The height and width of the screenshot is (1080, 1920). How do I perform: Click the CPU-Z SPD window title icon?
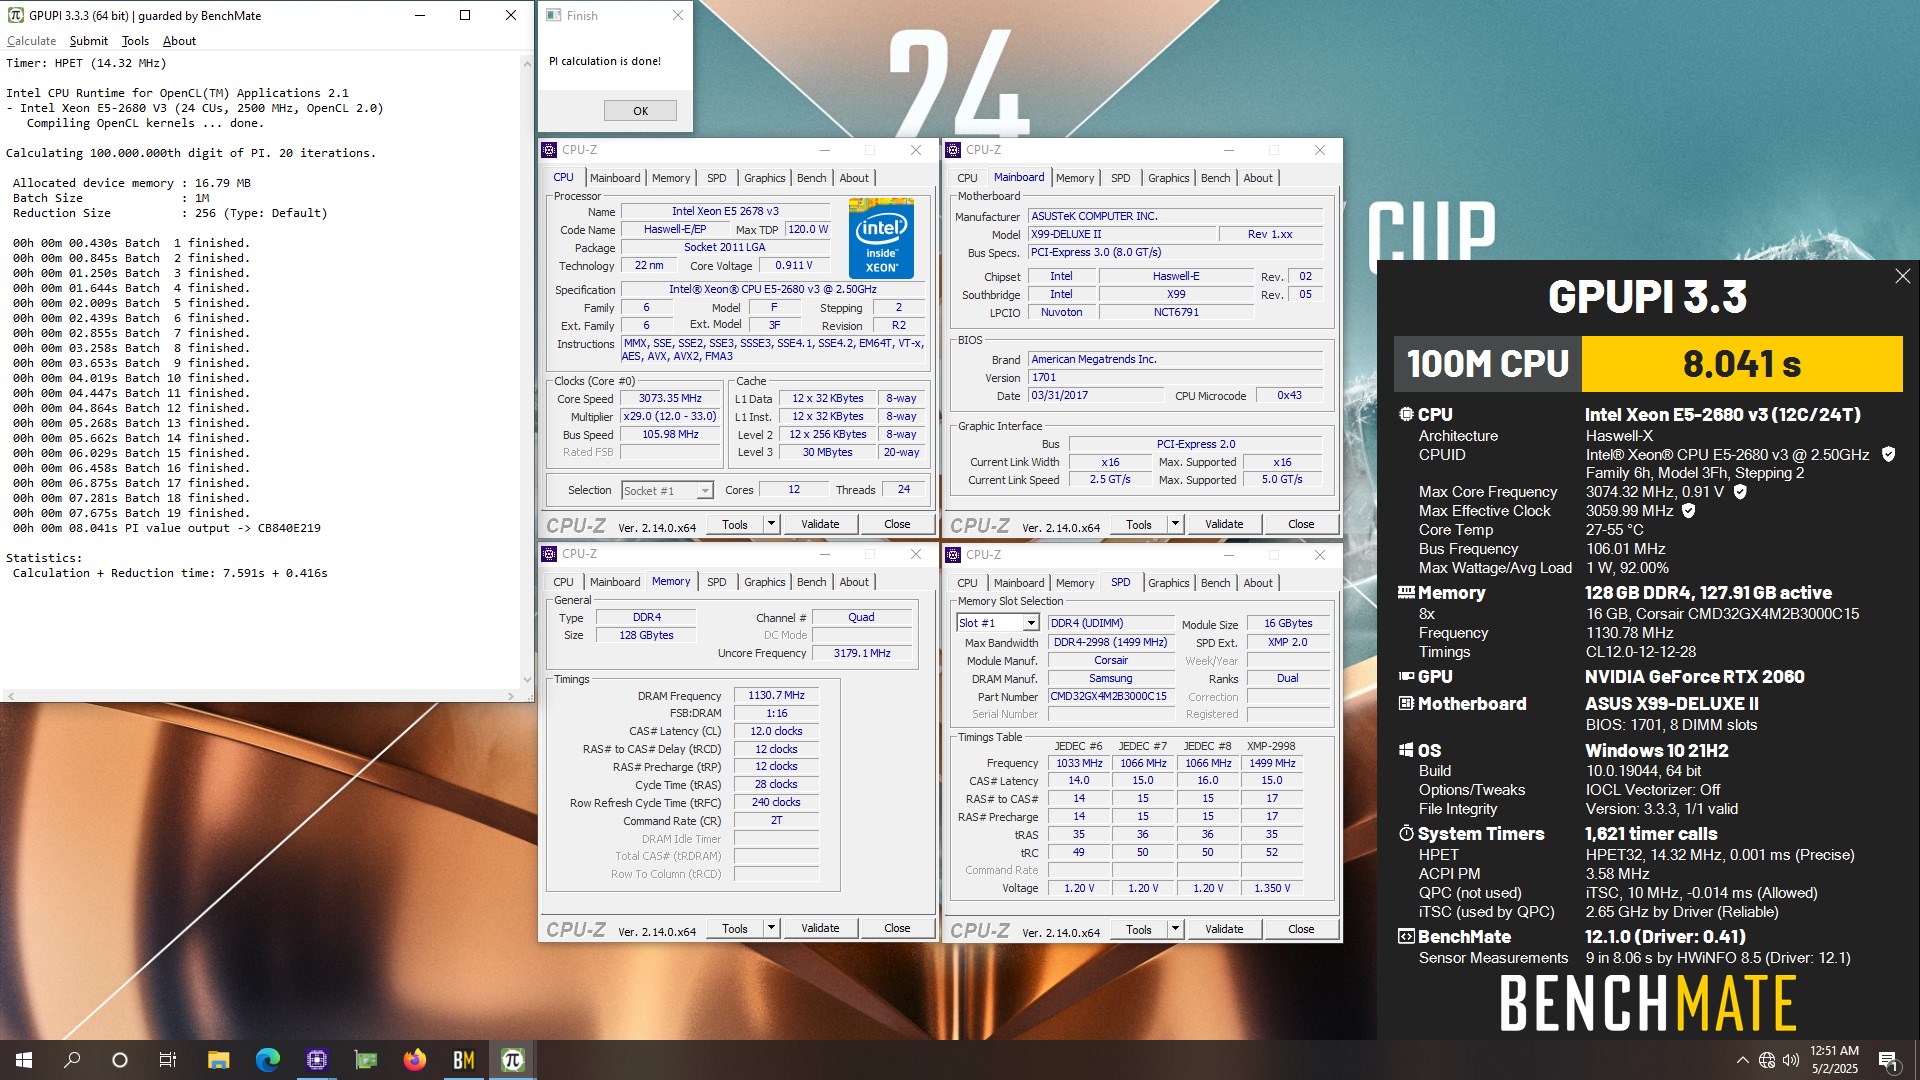click(x=953, y=555)
